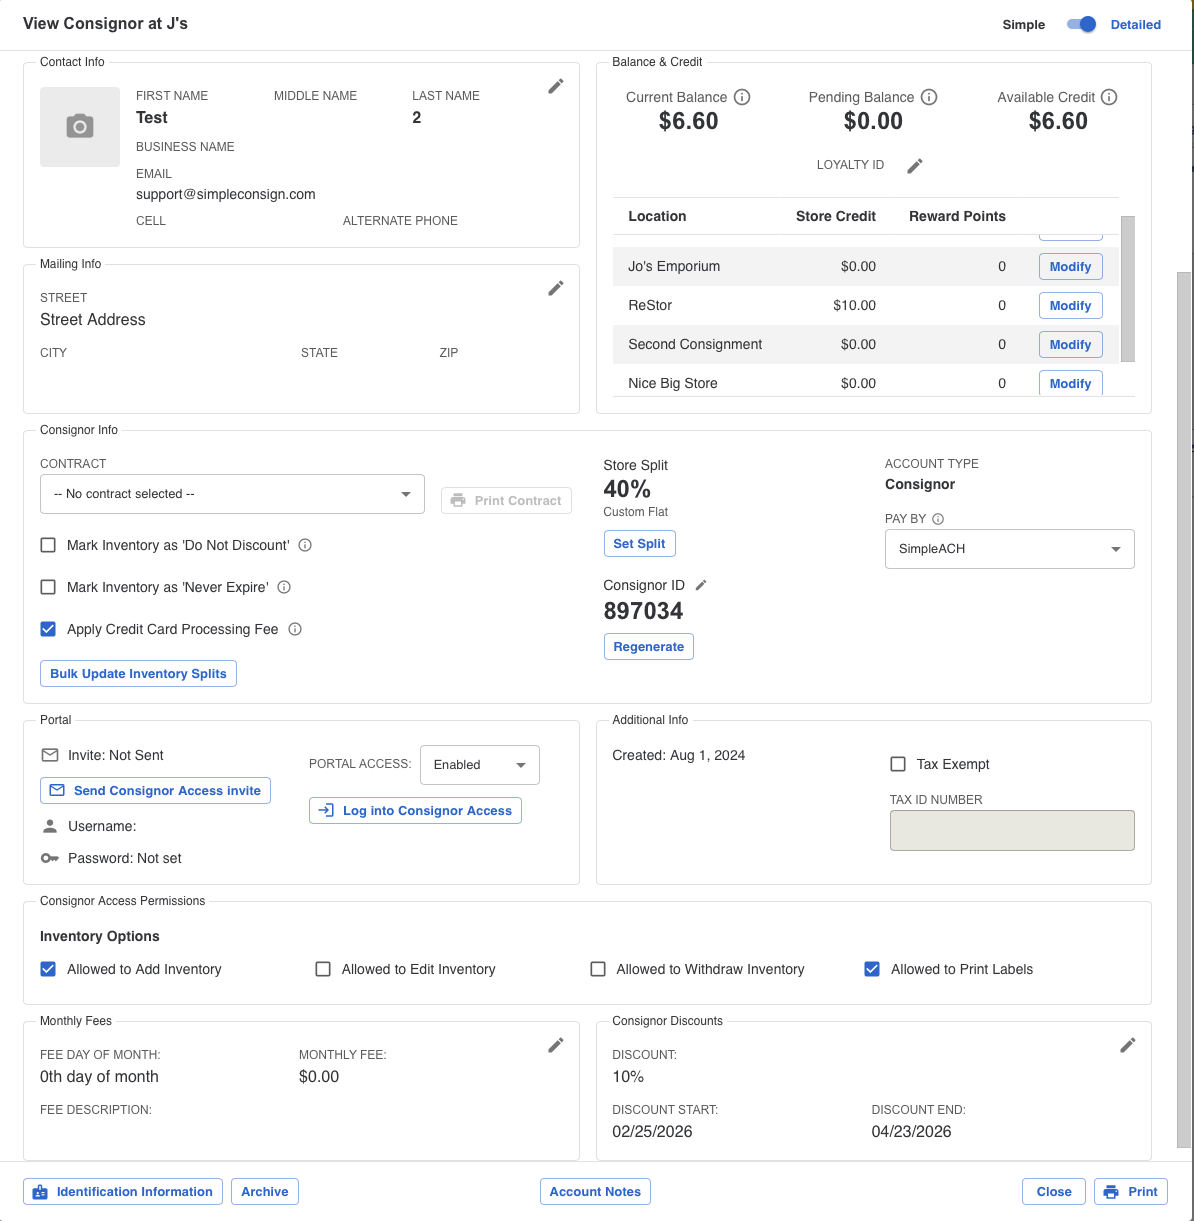The height and width of the screenshot is (1221, 1194).
Task: Close the consignor view
Action: pos(1054,1191)
